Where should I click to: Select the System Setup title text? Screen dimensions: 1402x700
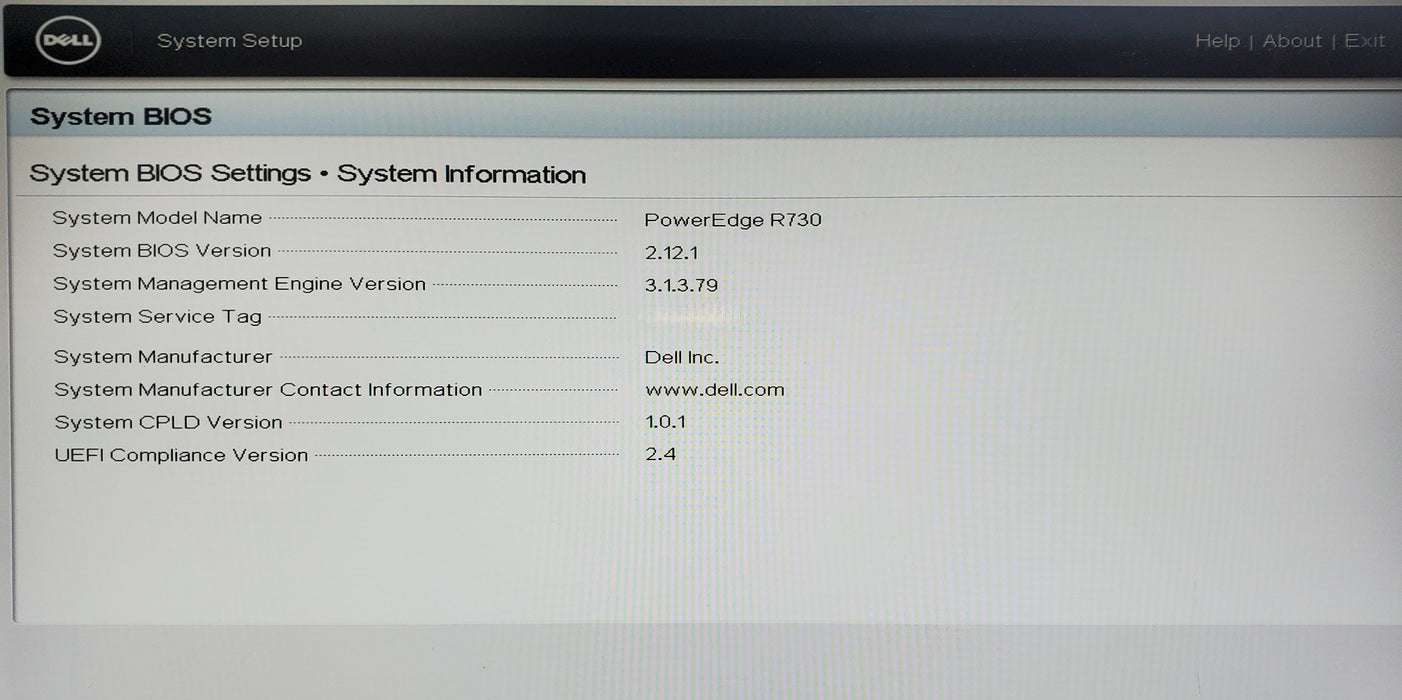[229, 41]
